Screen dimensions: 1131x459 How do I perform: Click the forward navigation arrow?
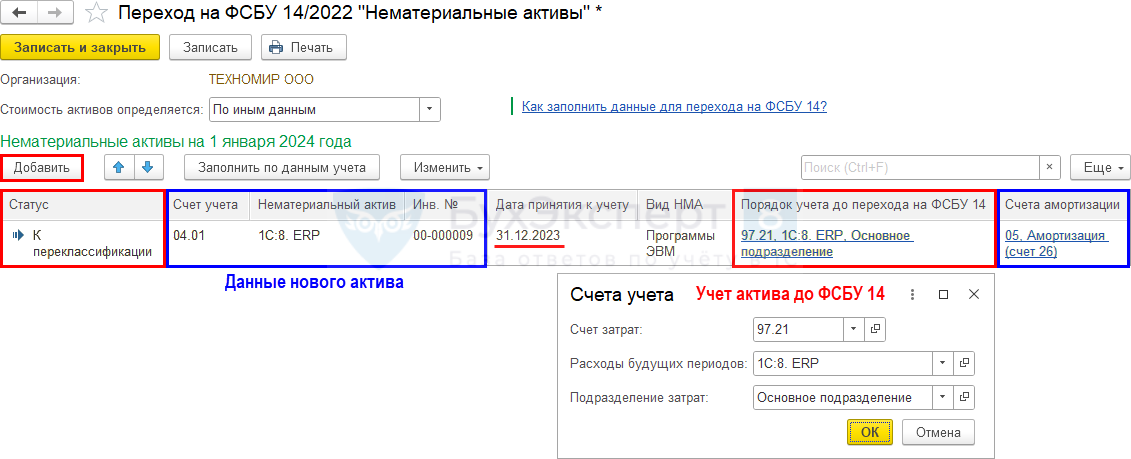(x=54, y=14)
